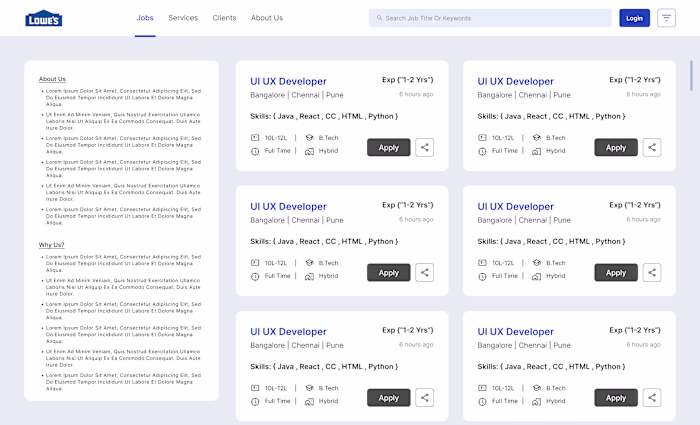Click the Full Time clock icon in the bottom-right card

coord(482,401)
